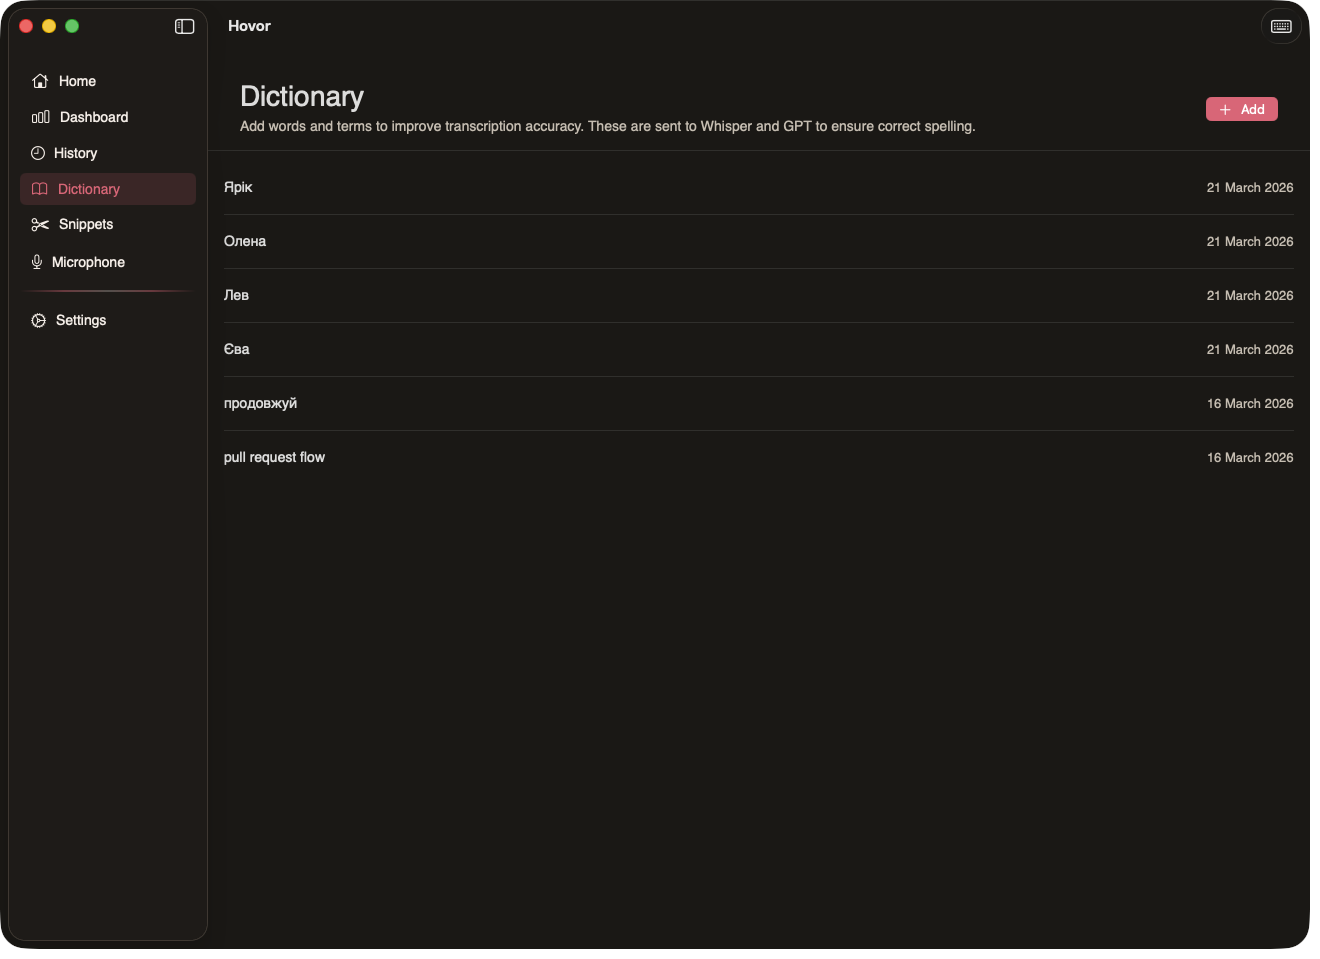Toggle the sidebar visibility control

click(184, 26)
